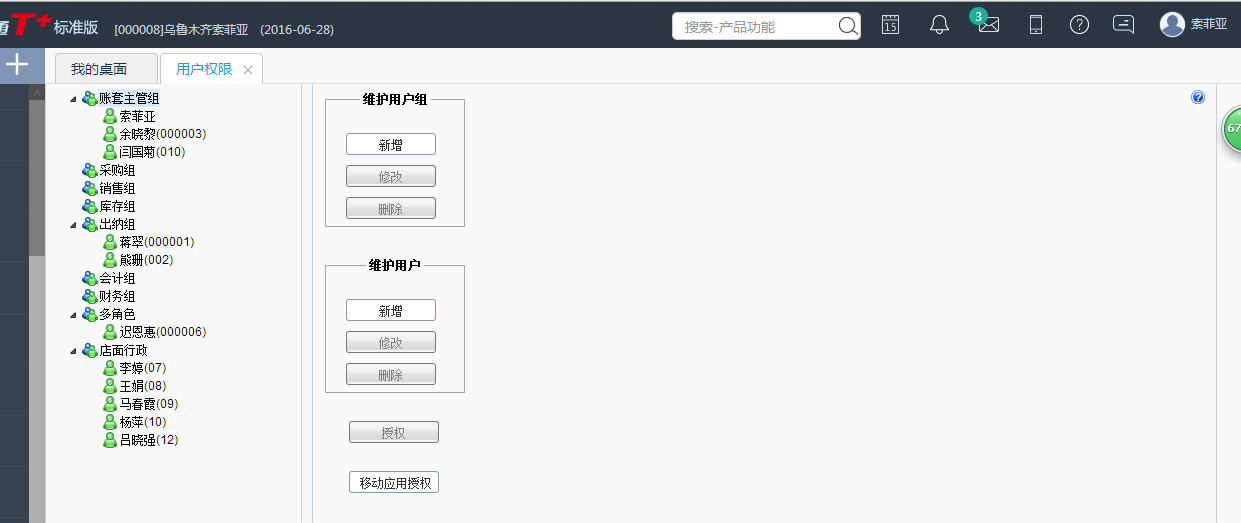
Task: Open the help question mark in the header
Action: coord(1079,25)
